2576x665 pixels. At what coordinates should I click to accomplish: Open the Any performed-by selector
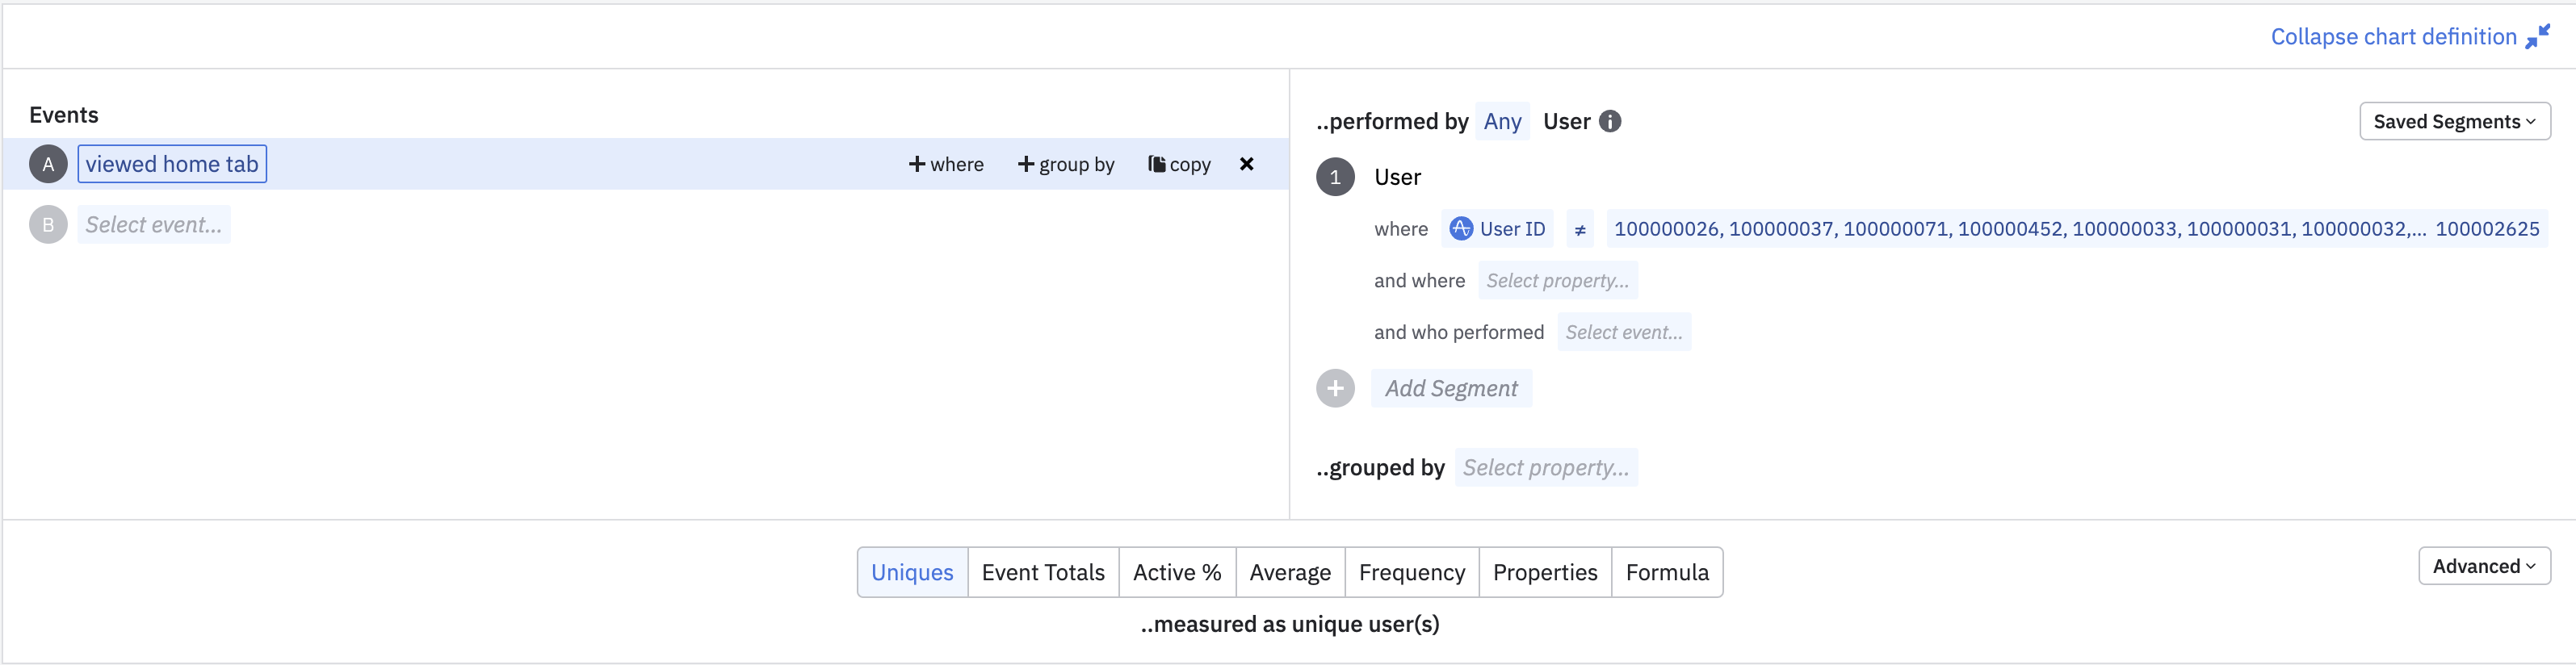(1502, 121)
